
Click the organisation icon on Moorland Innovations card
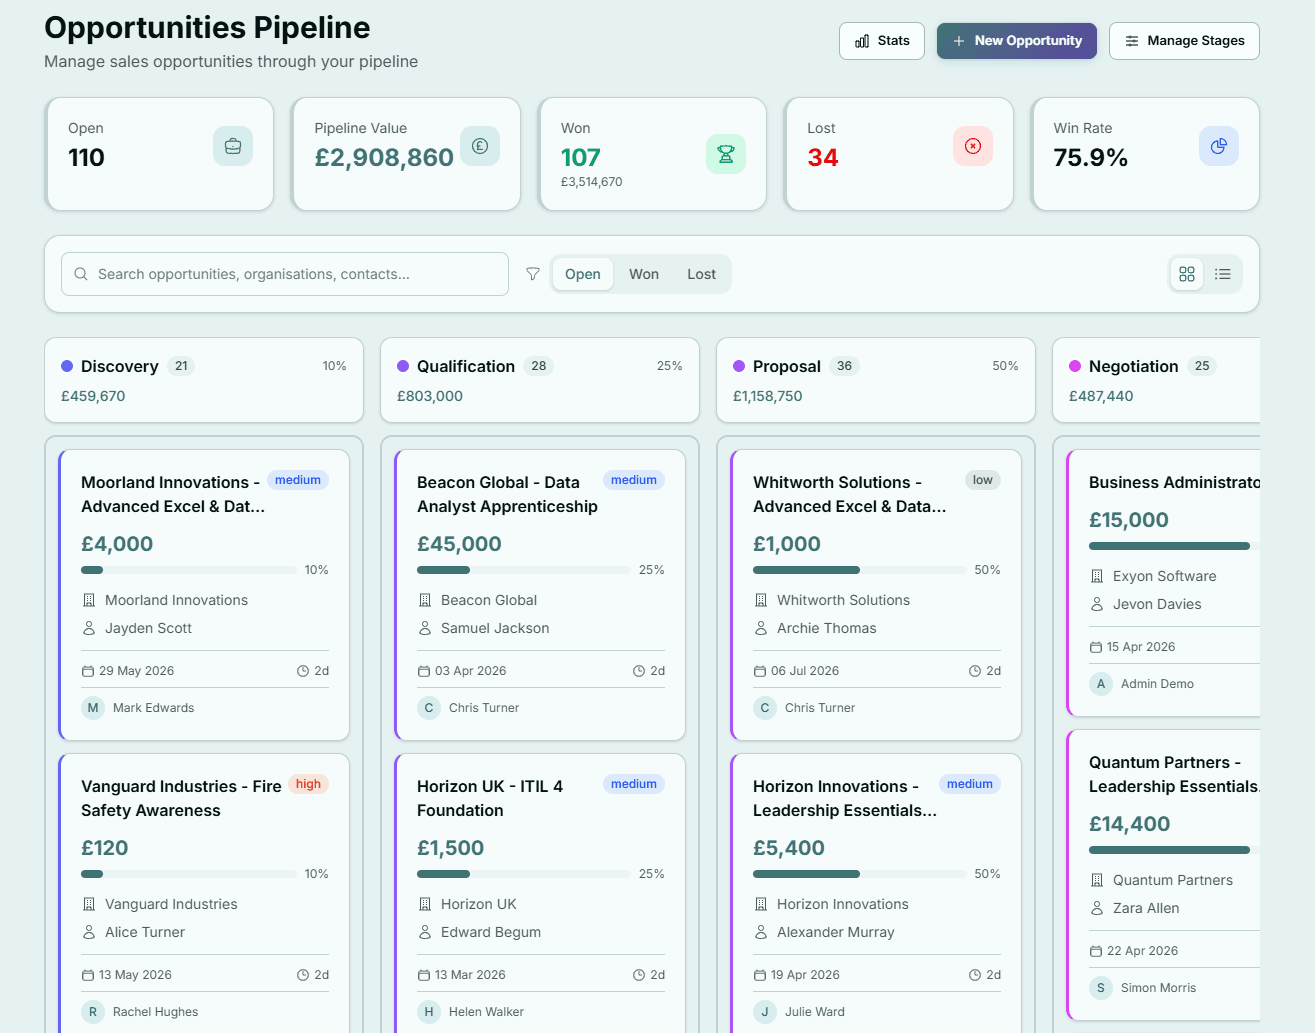[x=87, y=599]
